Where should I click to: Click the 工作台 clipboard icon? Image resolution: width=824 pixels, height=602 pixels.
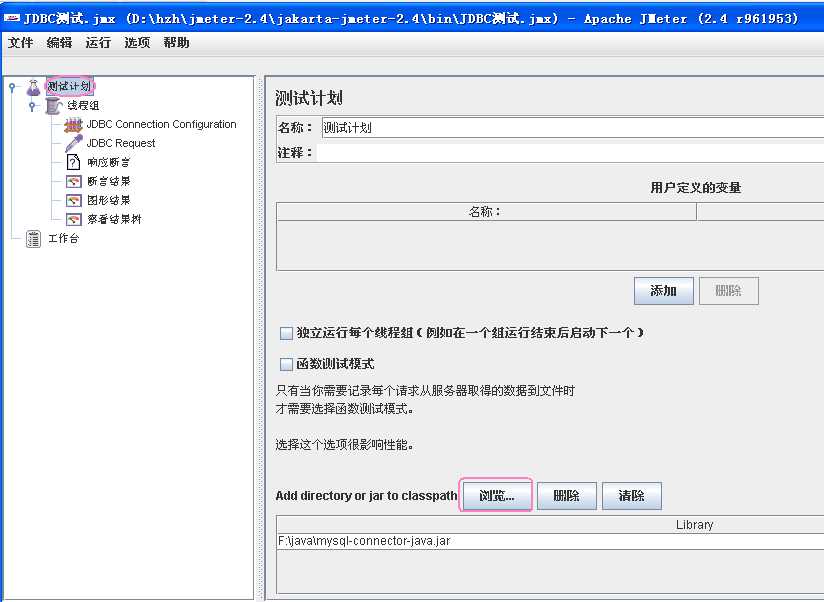34,238
